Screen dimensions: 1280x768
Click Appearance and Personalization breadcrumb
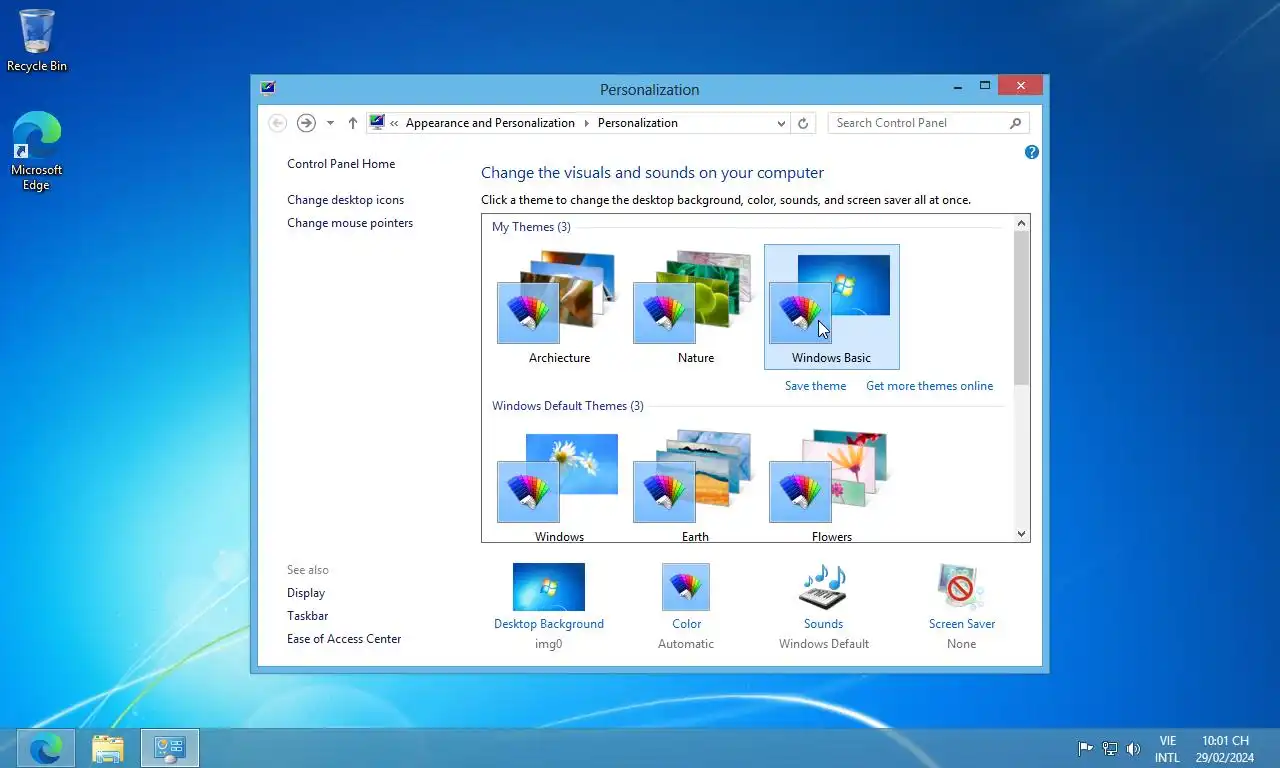point(490,123)
